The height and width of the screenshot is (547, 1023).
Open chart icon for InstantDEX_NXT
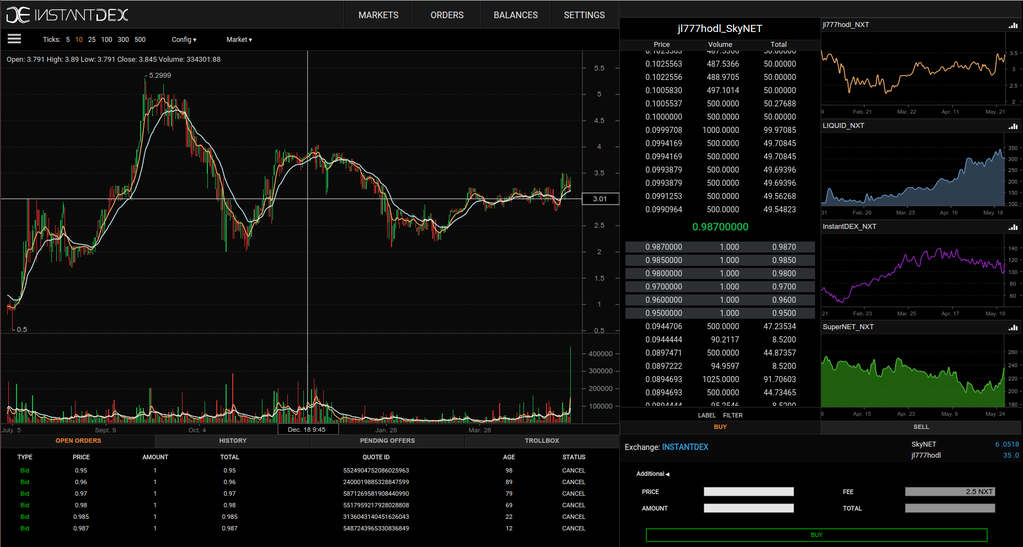(1013, 227)
